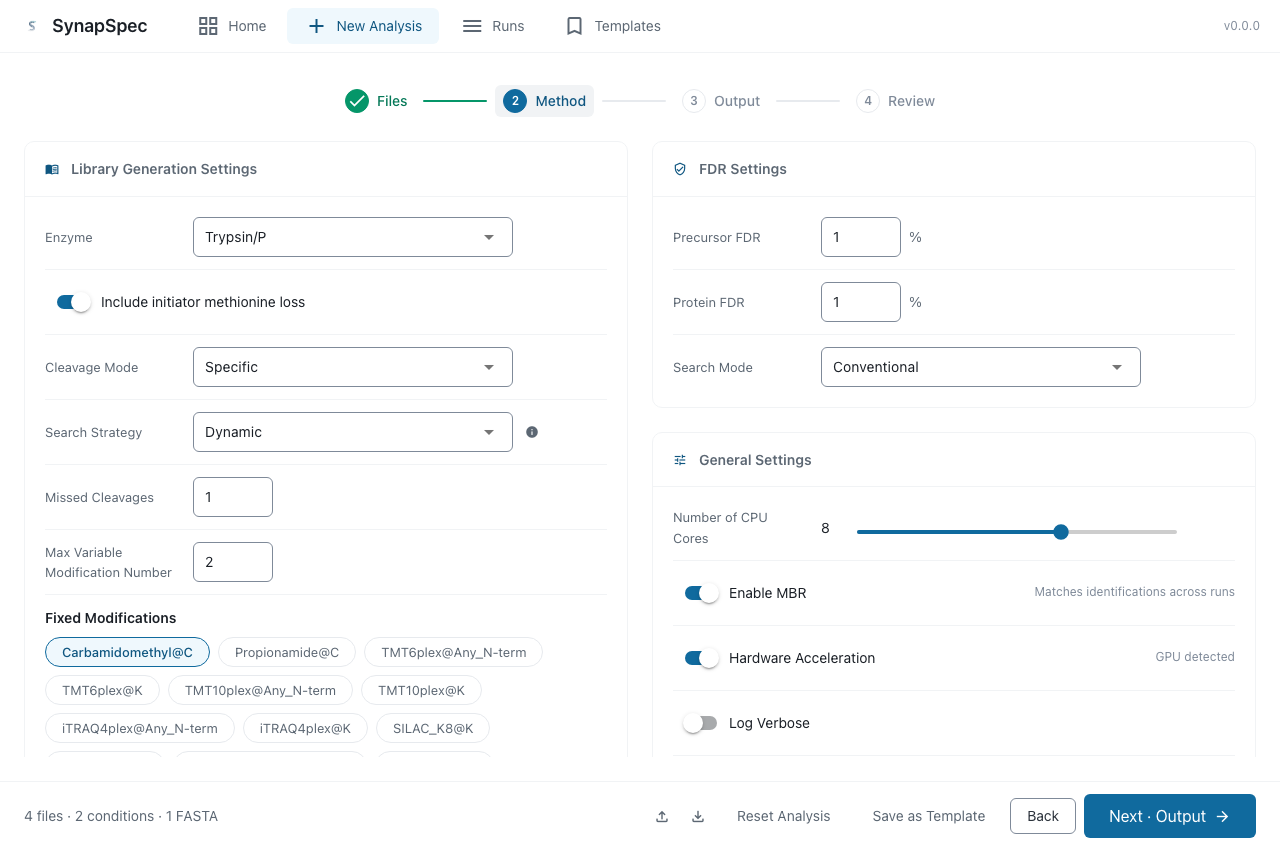Deselect Carbamidomethyl@C fixed modification

pos(127,652)
